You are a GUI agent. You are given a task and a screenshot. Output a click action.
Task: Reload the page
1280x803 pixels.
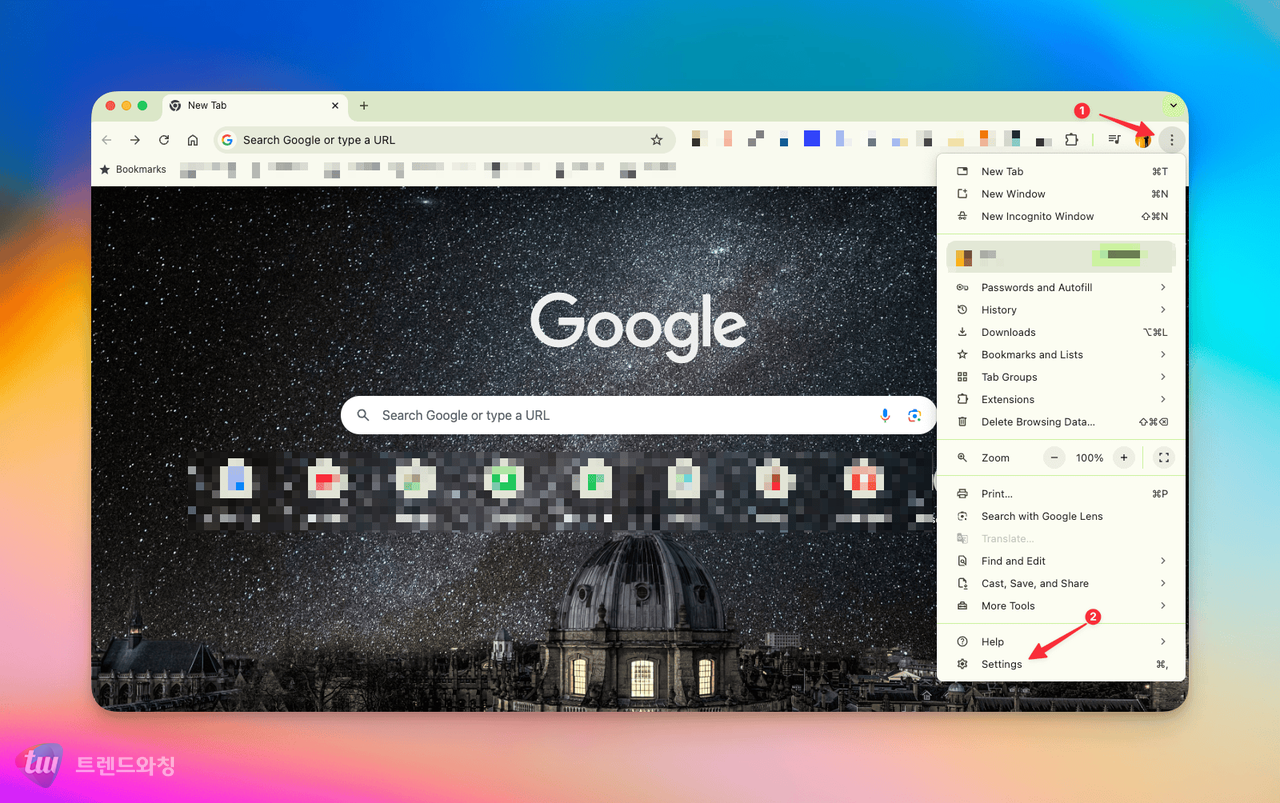pyautogui.click(x=164, y=140)
